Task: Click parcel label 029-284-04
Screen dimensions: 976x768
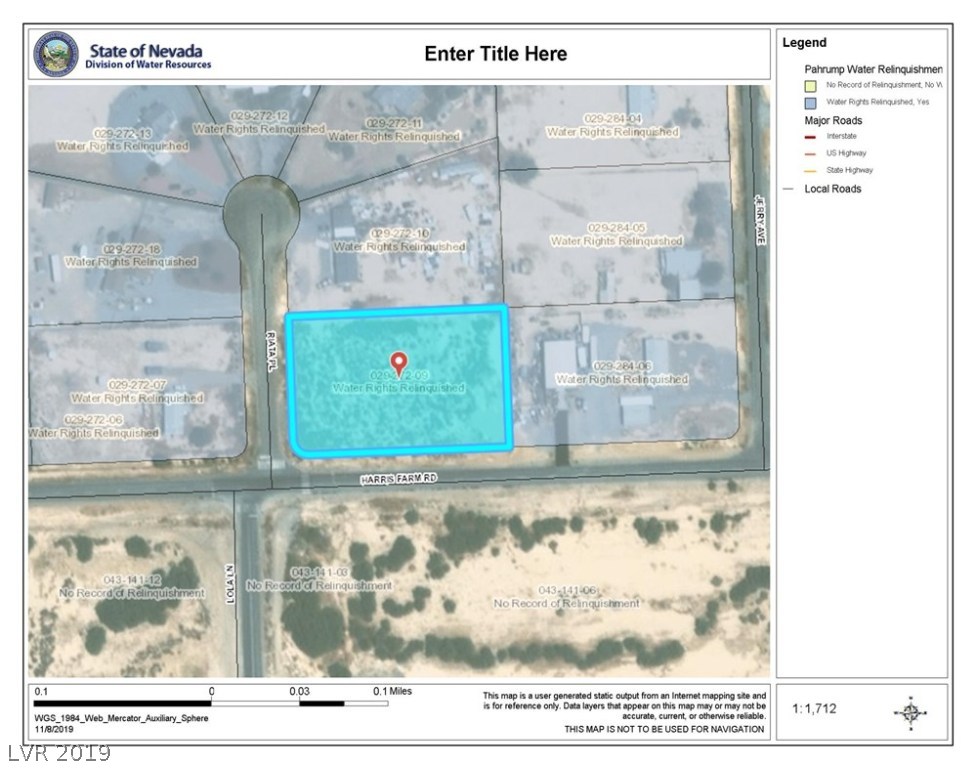Action: (x=612, y=119)
